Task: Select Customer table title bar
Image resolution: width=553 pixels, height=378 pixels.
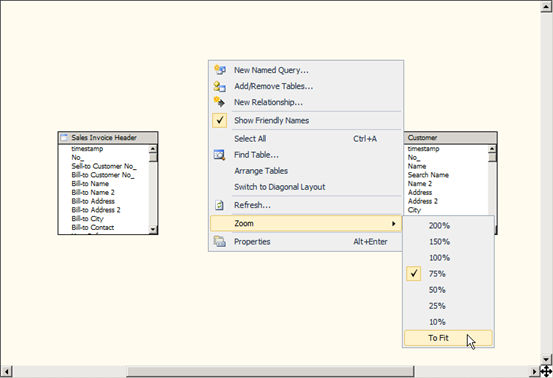Action: point(450,138)
